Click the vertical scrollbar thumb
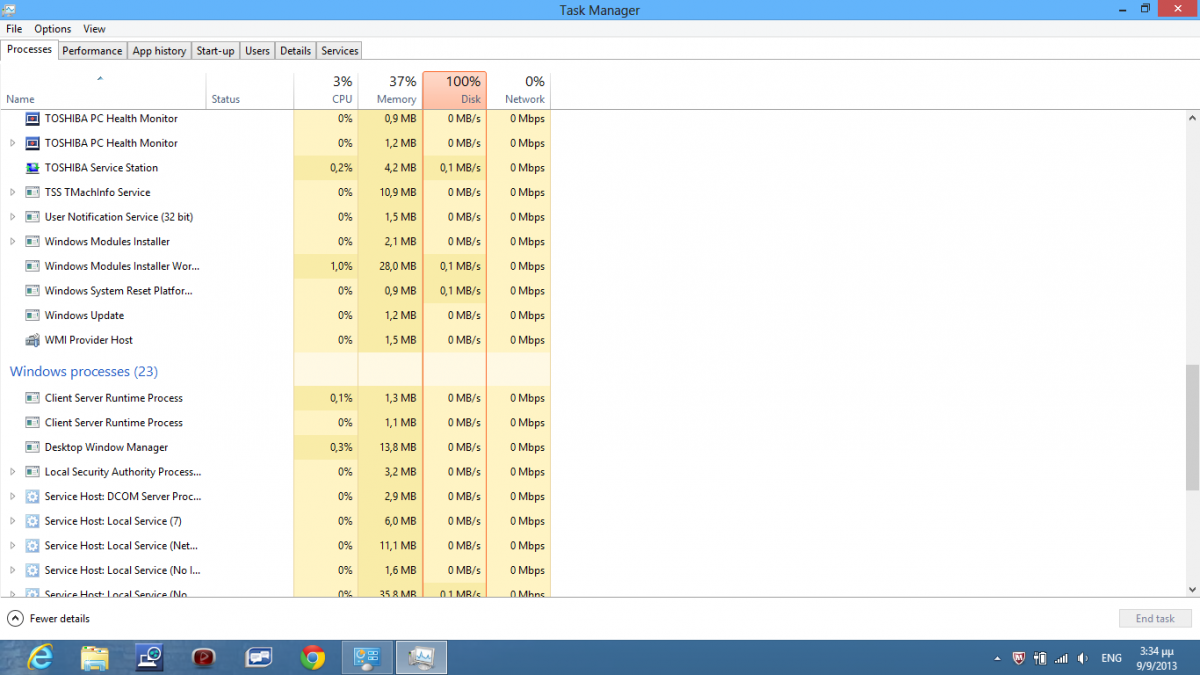 pyautogui.click(x=1192, y=427)
